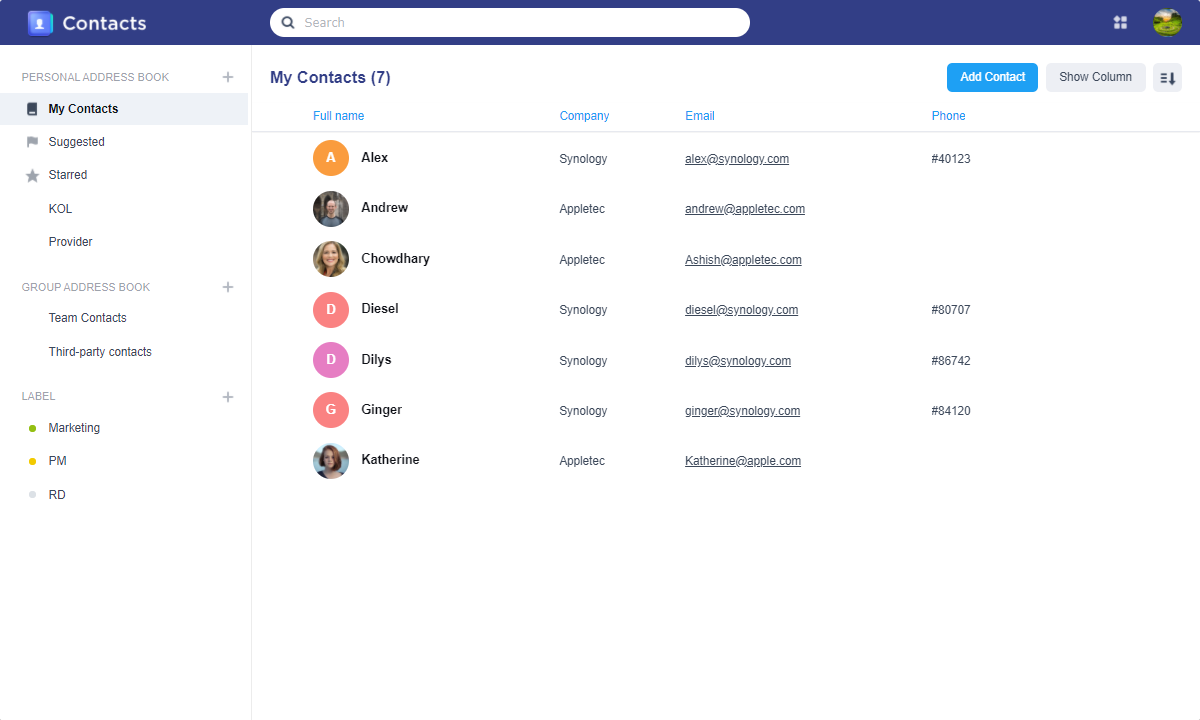Viewport: 1200px width, 720px height.
Task: Open the Company column sorting header
Action: (x=584, y=115)
